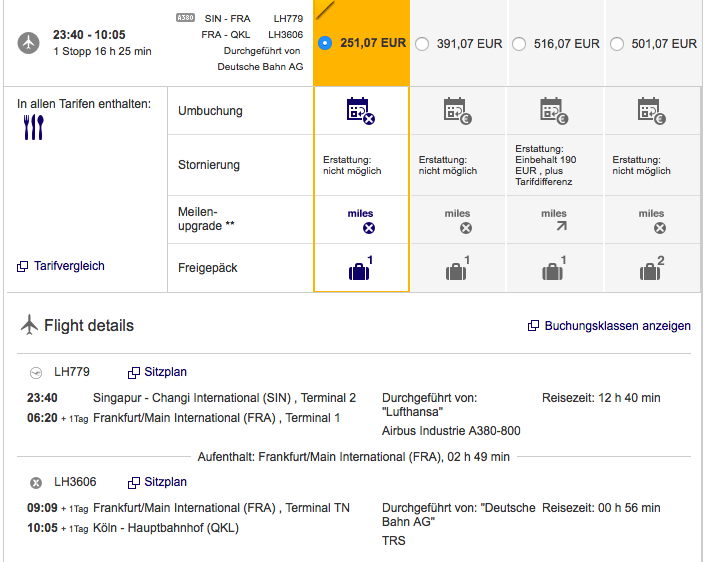Click the Flight details airplane icon

29,325
